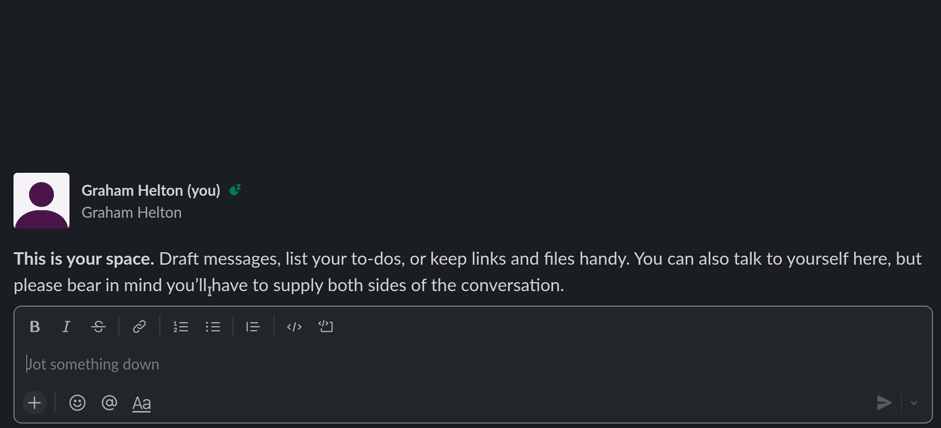The image size is (941, 428).
Task: Toggle bold formatting in the composer
Action: [x=34, y=326]
